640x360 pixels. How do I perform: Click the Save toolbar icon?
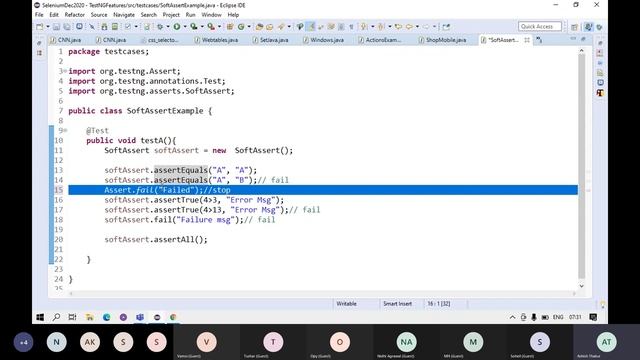point(56,27)
